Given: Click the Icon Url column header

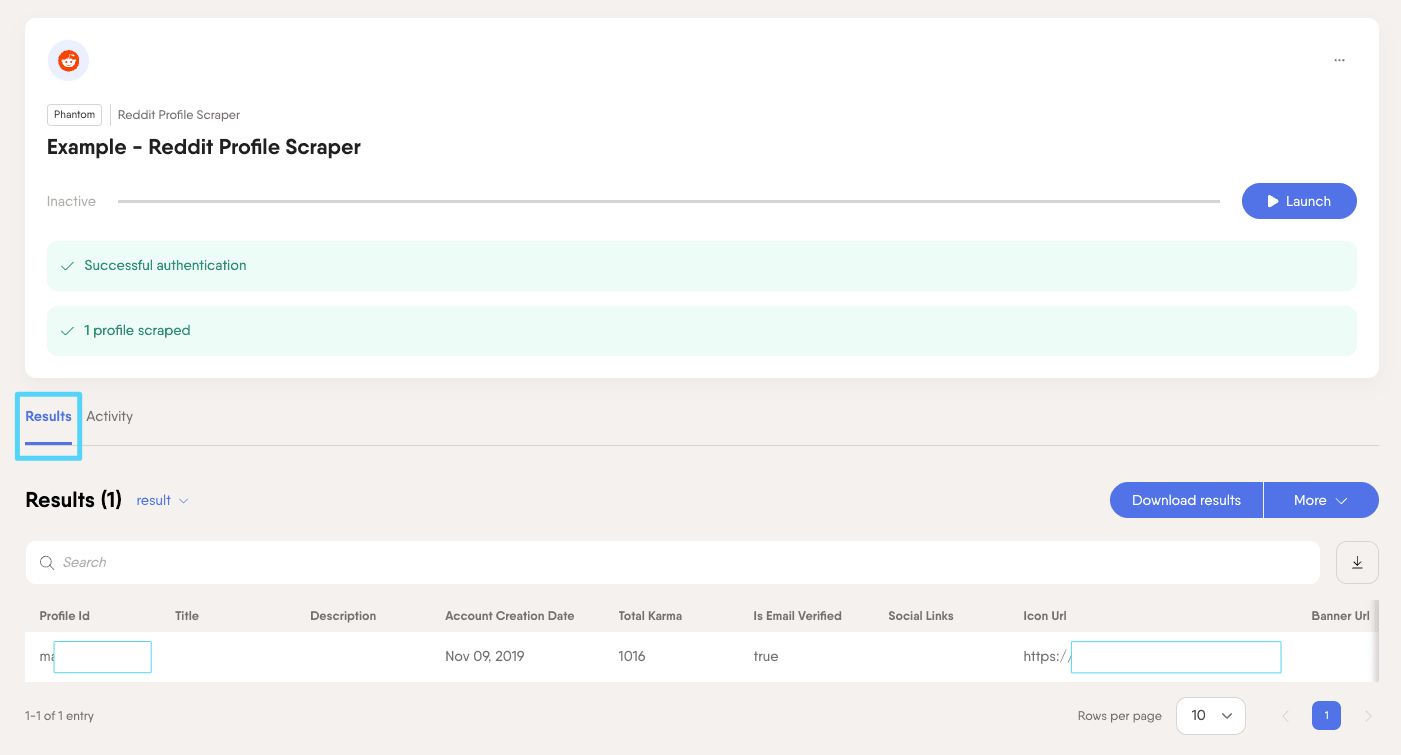Looking at the screenshot, I should pos(1045,616).
